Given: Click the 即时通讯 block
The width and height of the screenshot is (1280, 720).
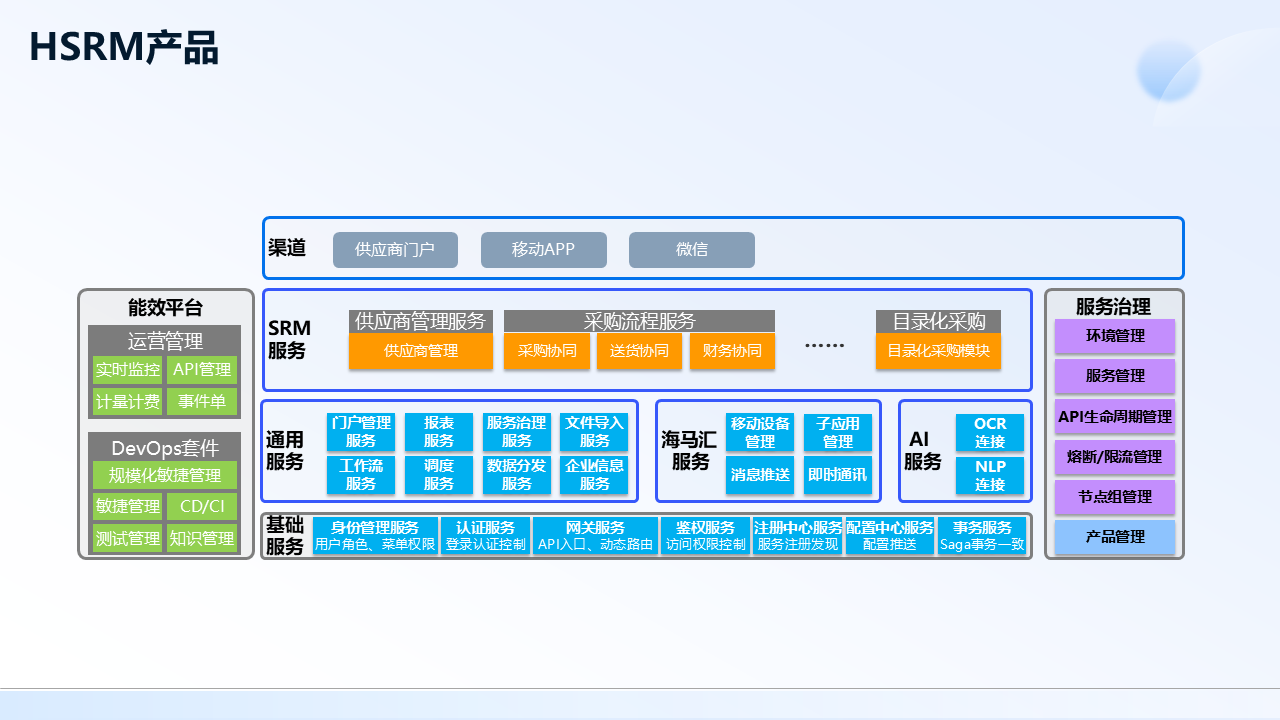Looking at the screenshot, I should click(838, 475).
